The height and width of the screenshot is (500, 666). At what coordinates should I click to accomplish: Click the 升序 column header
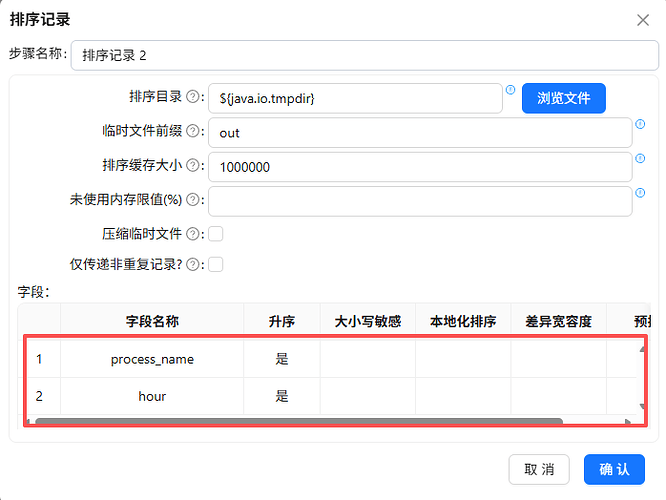pos(282,321)
